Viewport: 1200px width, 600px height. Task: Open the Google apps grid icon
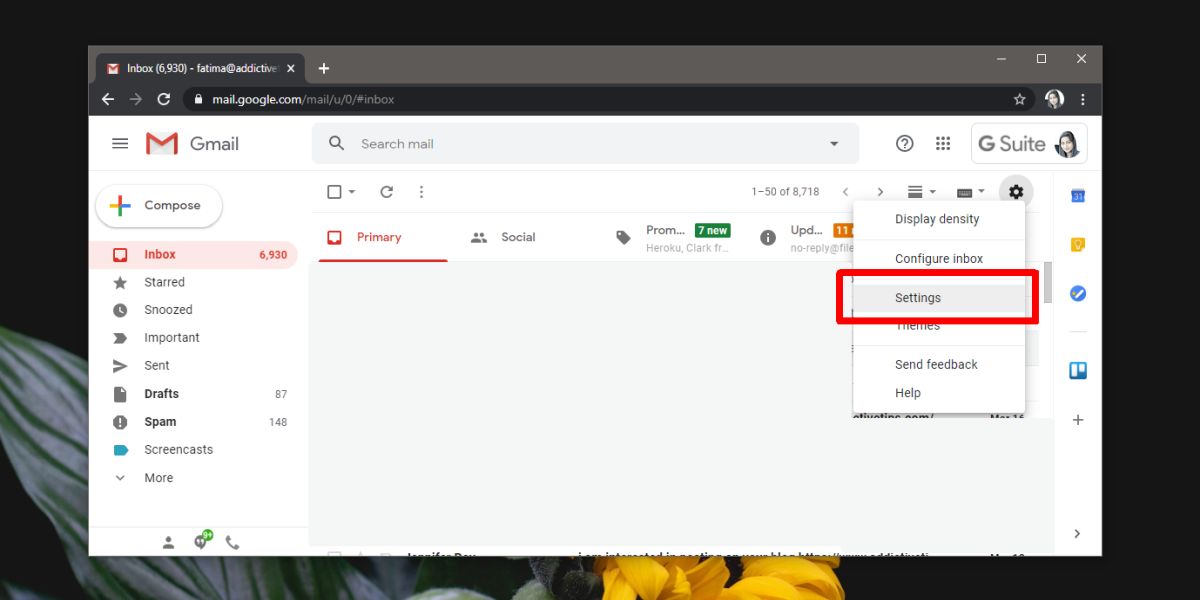[x=943, y=144]
